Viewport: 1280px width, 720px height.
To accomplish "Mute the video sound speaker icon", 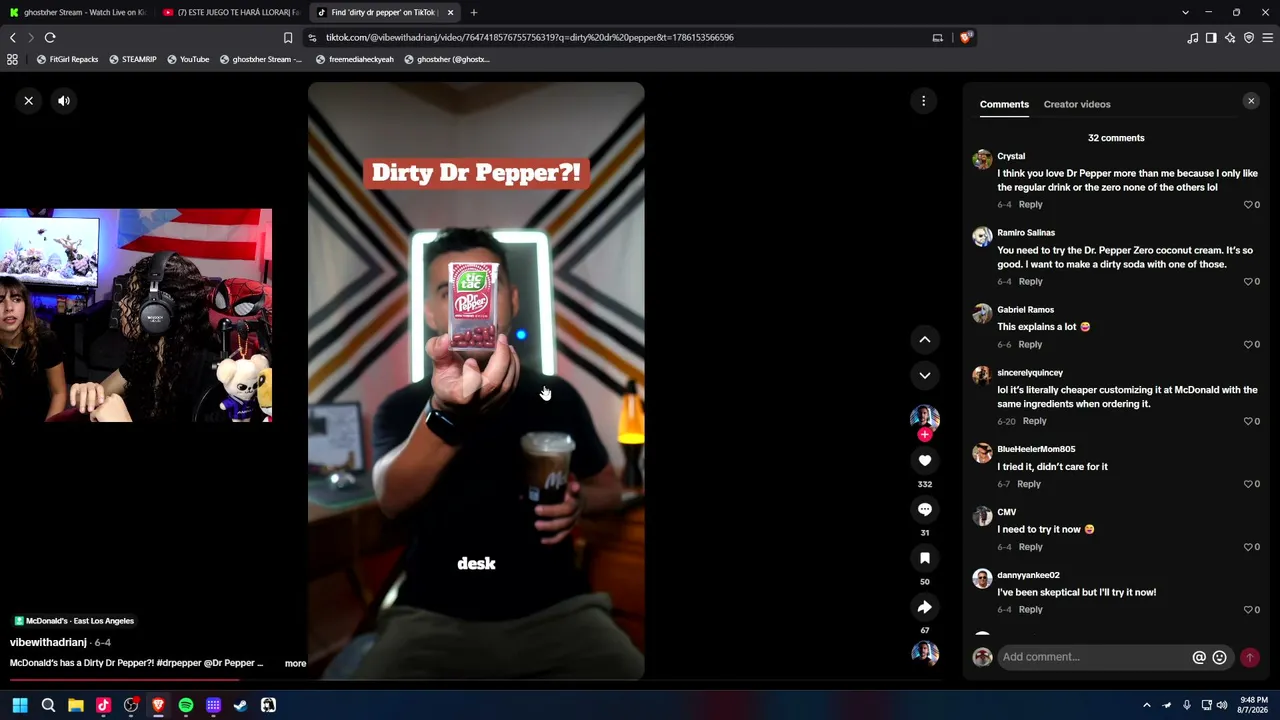I will (x=64, y=101).
